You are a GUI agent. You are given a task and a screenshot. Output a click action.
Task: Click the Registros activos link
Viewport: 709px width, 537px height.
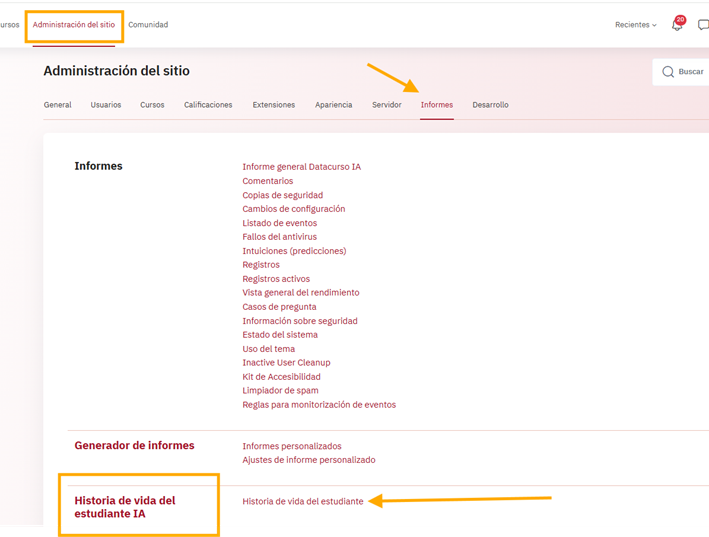click(x=276, y=279)
